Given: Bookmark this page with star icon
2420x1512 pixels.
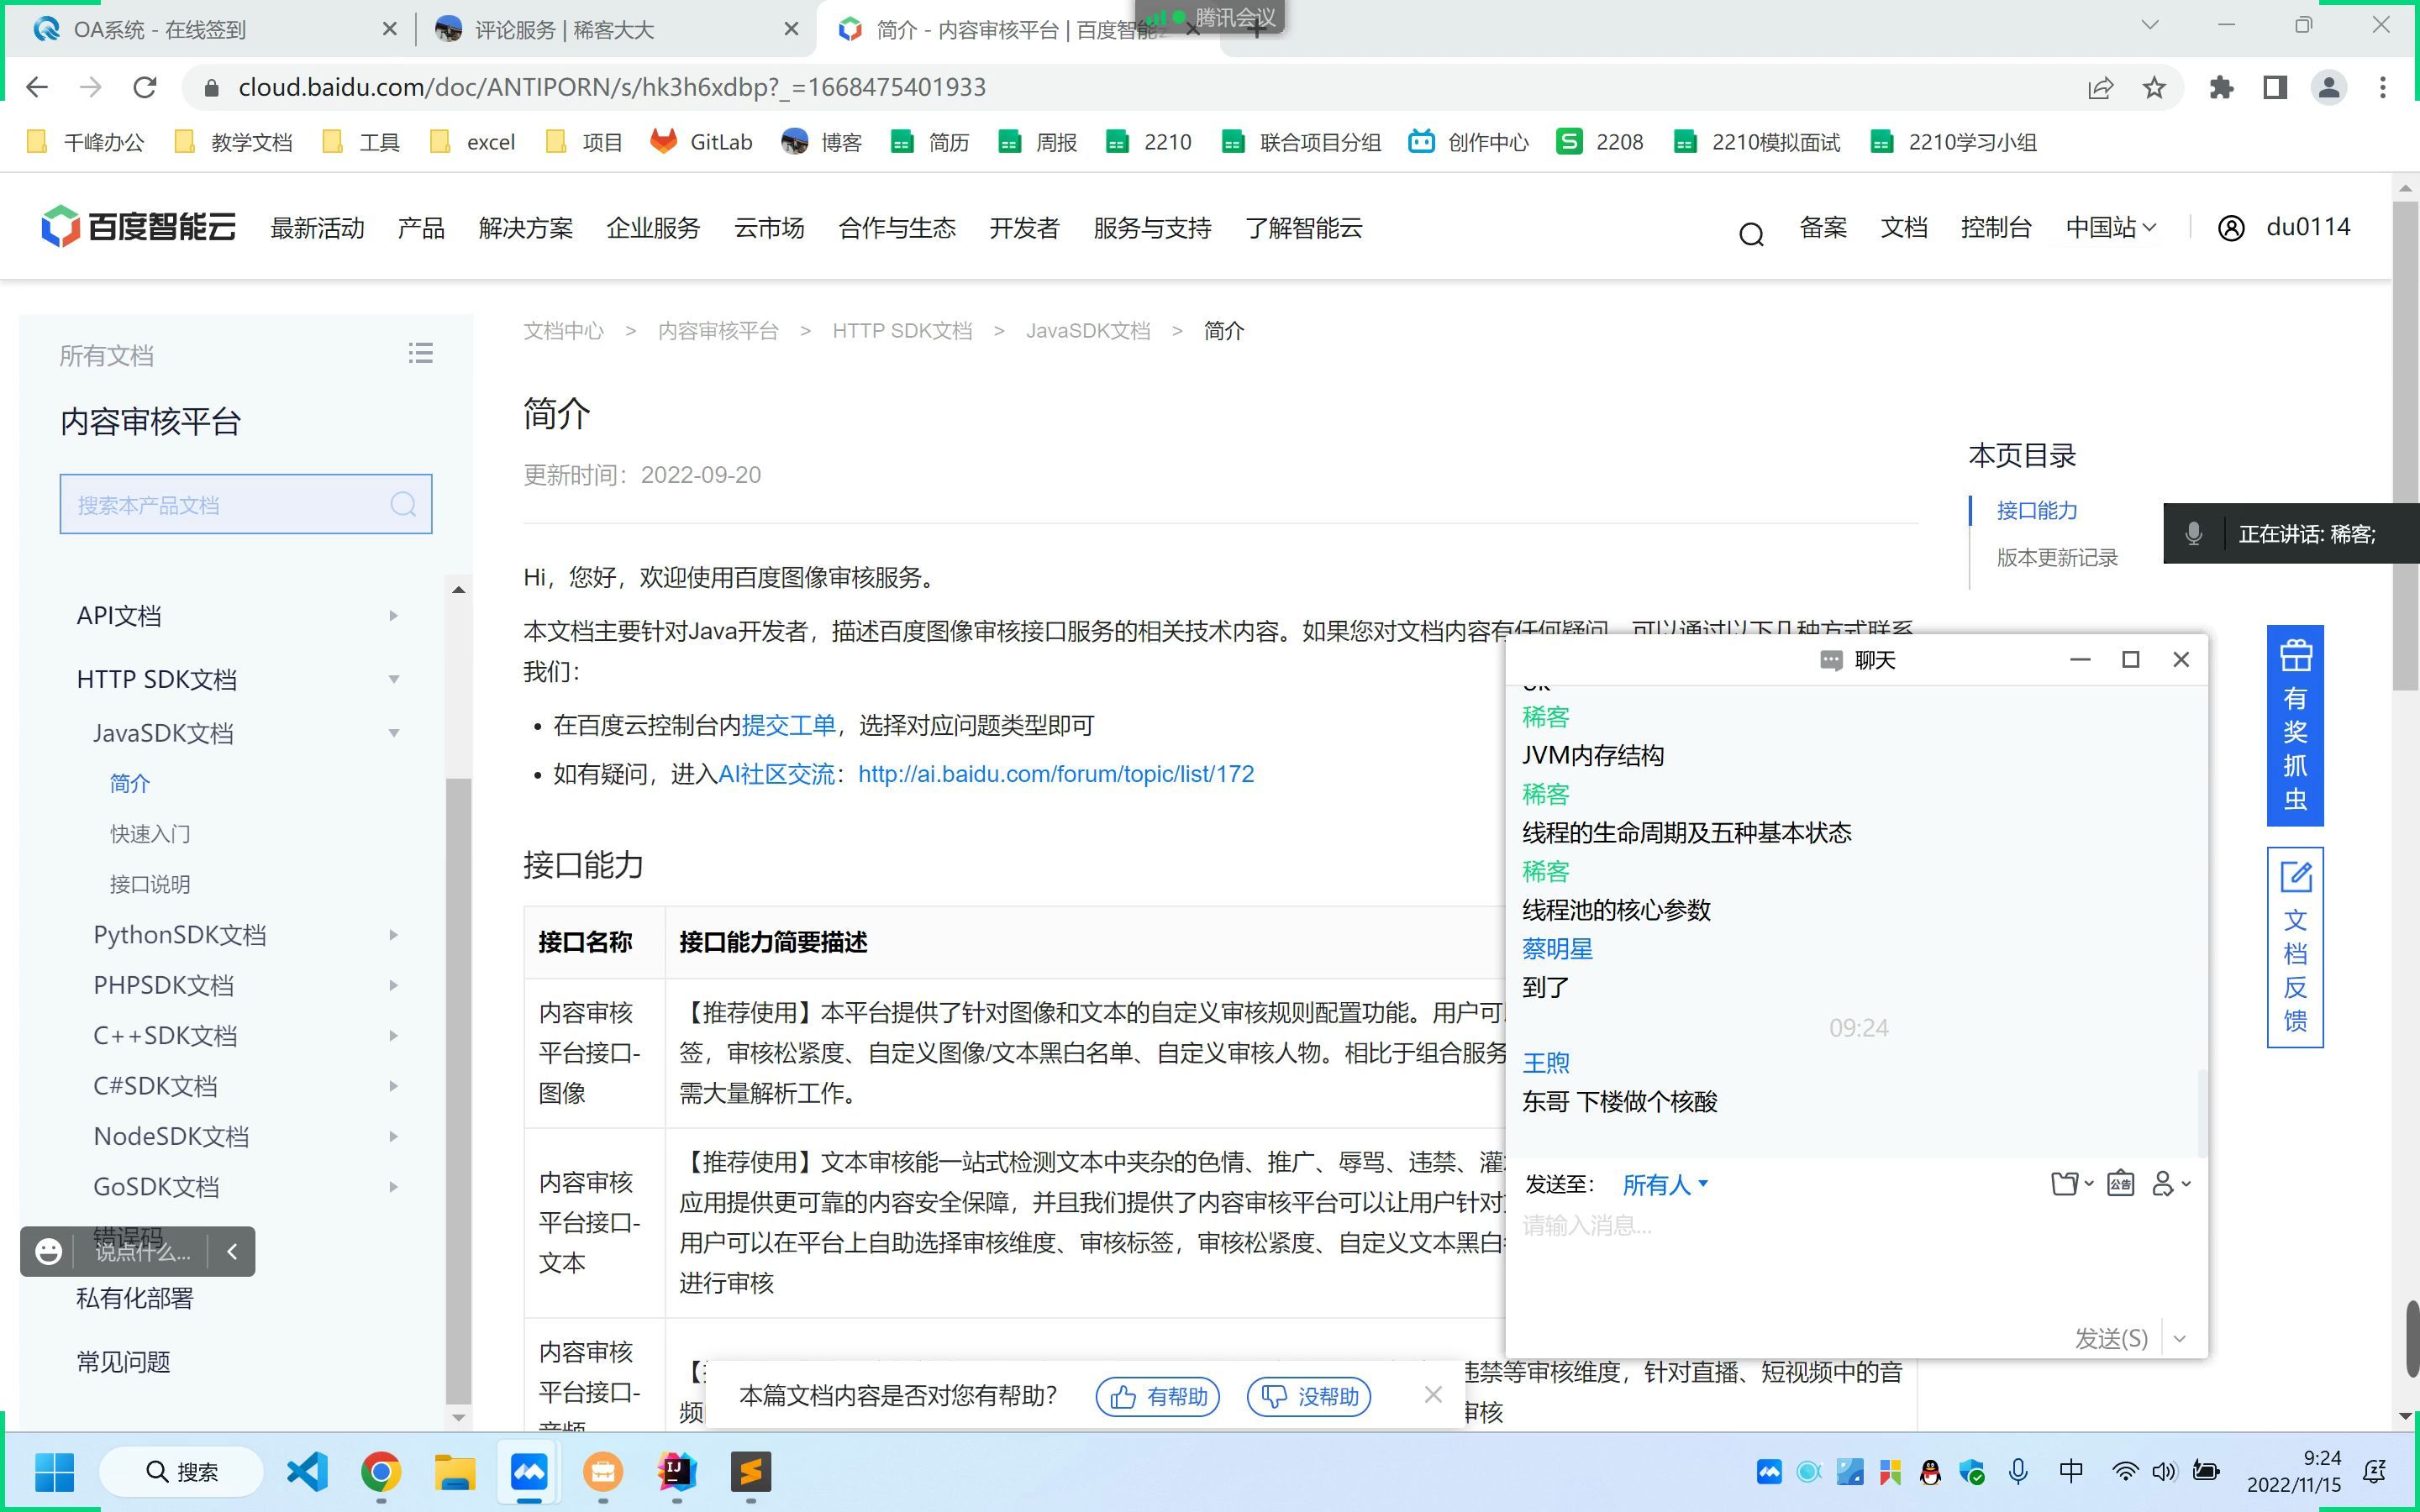Looking at the screenshot, I should [x=2154, y=88].
